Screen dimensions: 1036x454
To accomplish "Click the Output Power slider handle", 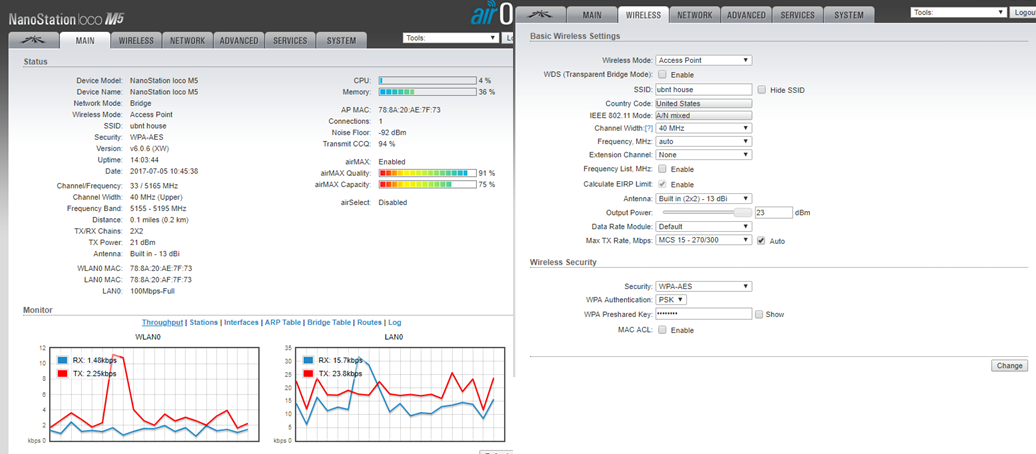I will pos(741,212).
